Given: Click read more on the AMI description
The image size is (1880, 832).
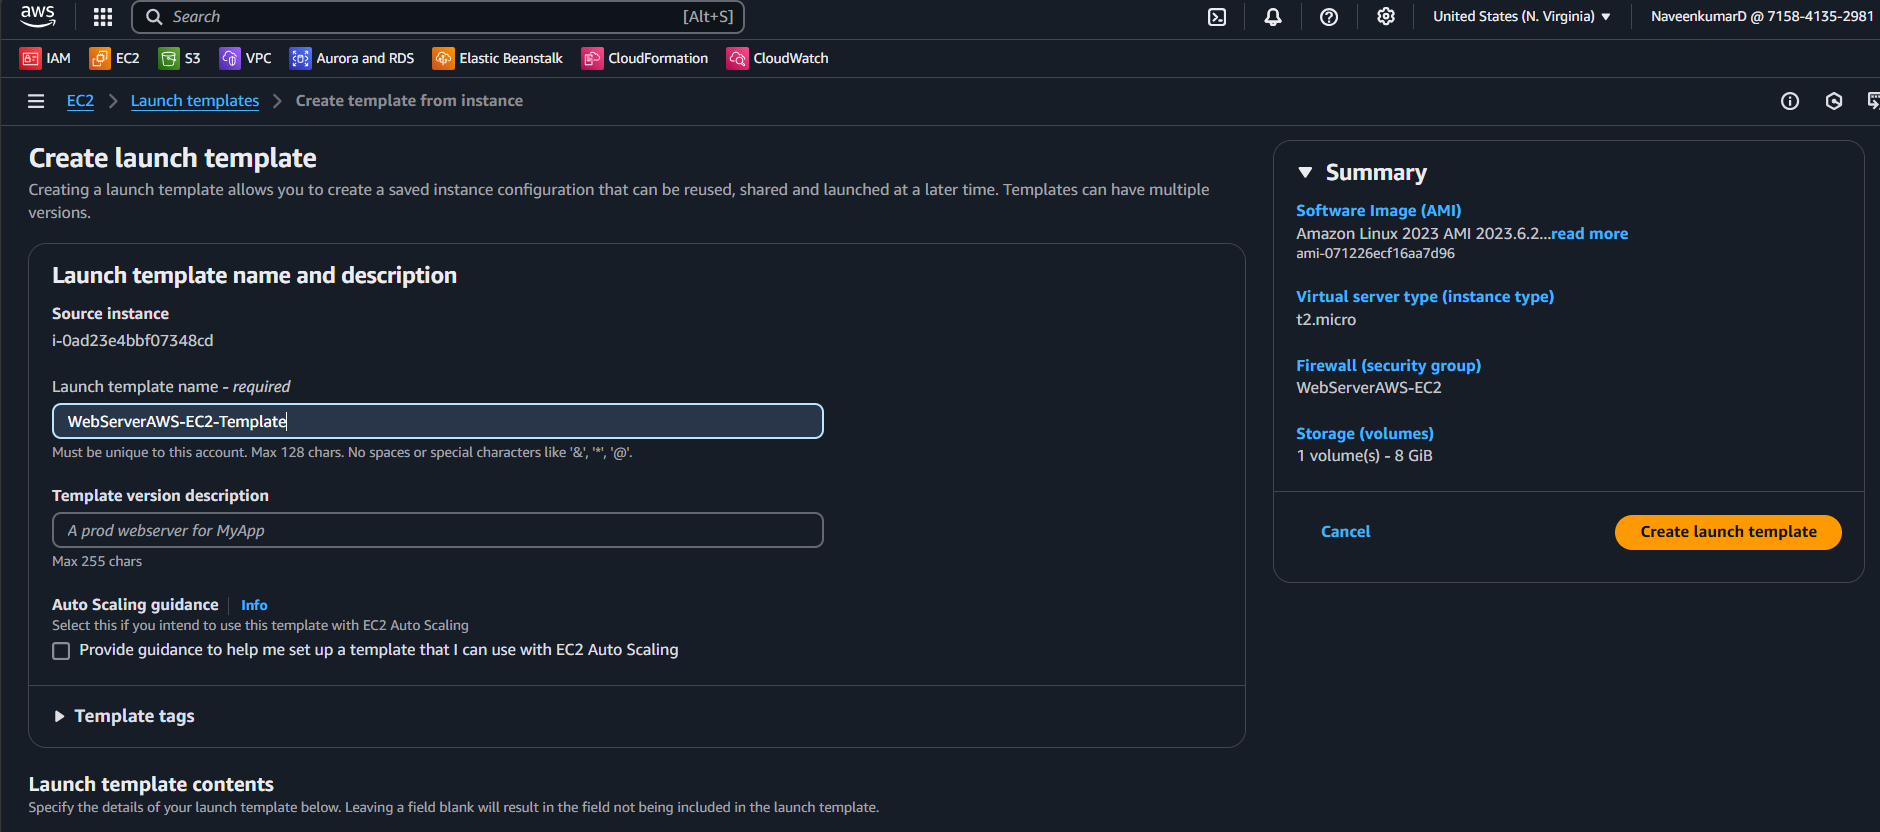Looking at the screenshot, I should 1589,234.
